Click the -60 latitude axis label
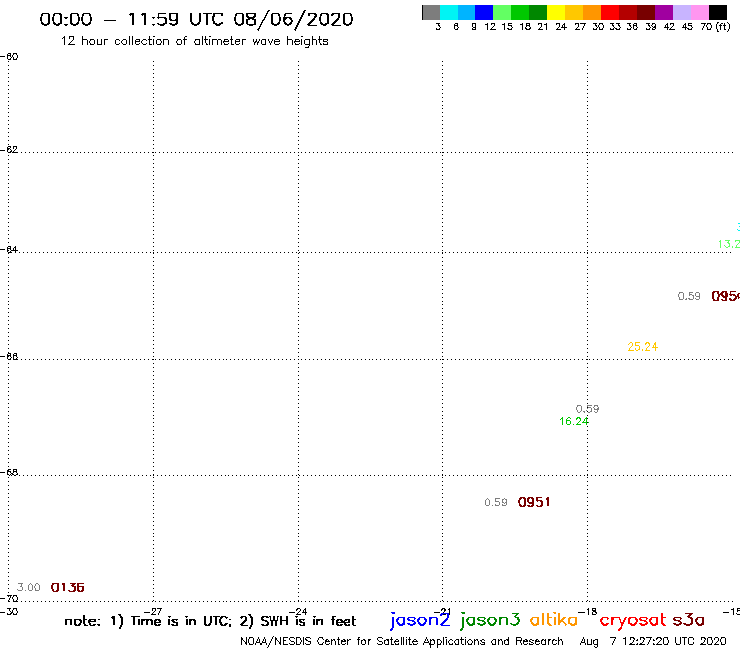The width and height of the screenshot is (740, 650). tap(9, 57)
